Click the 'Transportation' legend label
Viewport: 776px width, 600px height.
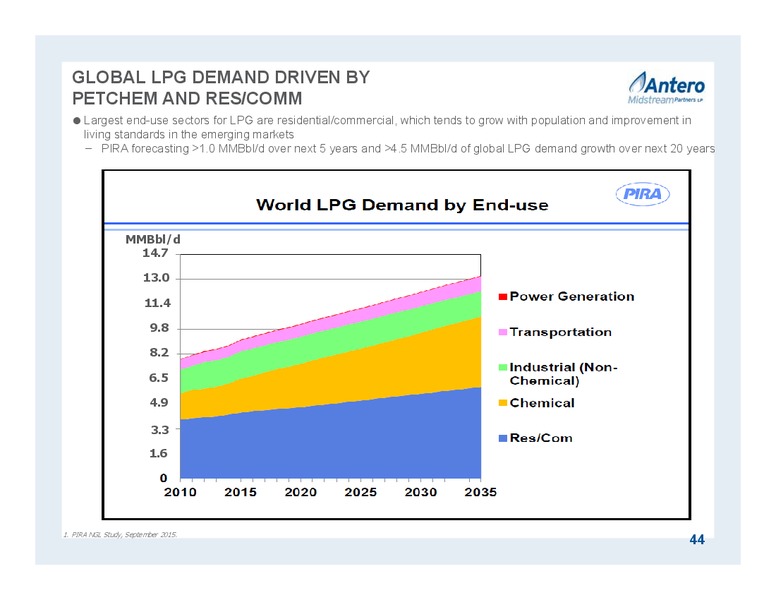pyautogui.click(x=561, y=332)
